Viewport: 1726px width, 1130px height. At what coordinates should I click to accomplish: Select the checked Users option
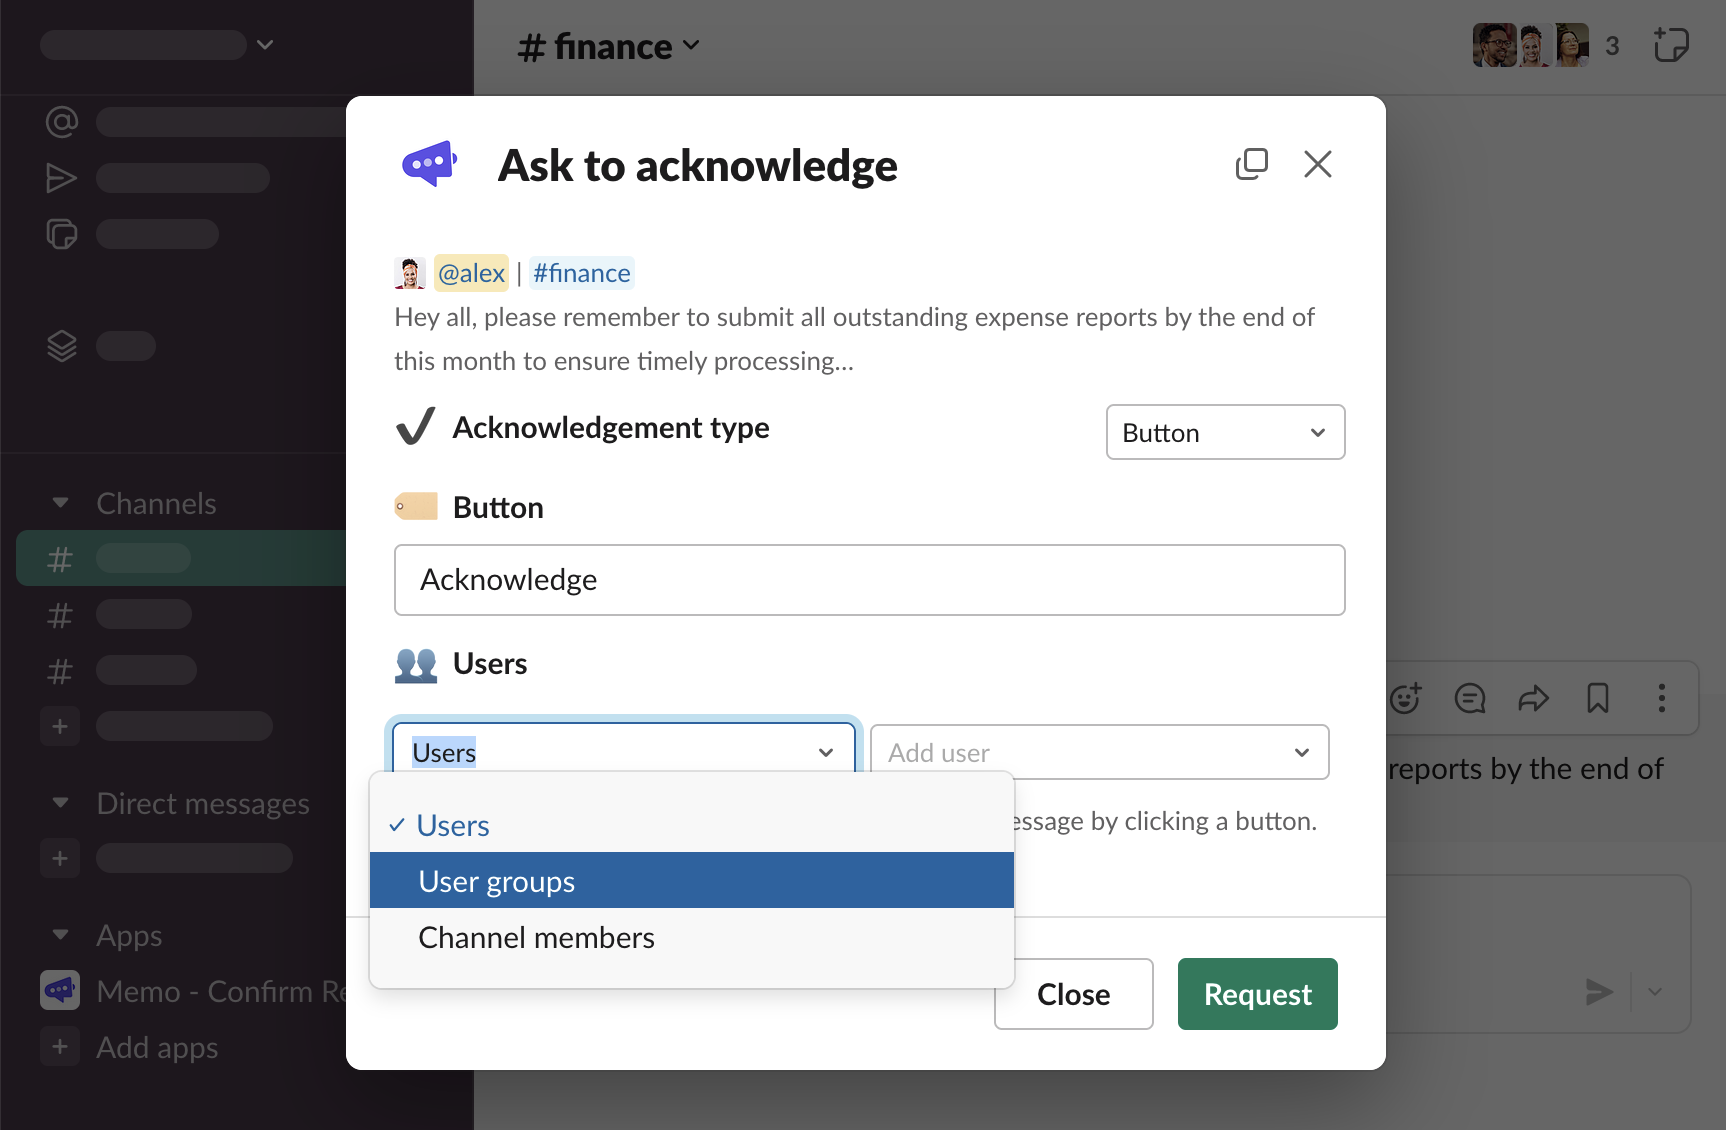click(453, 826)
